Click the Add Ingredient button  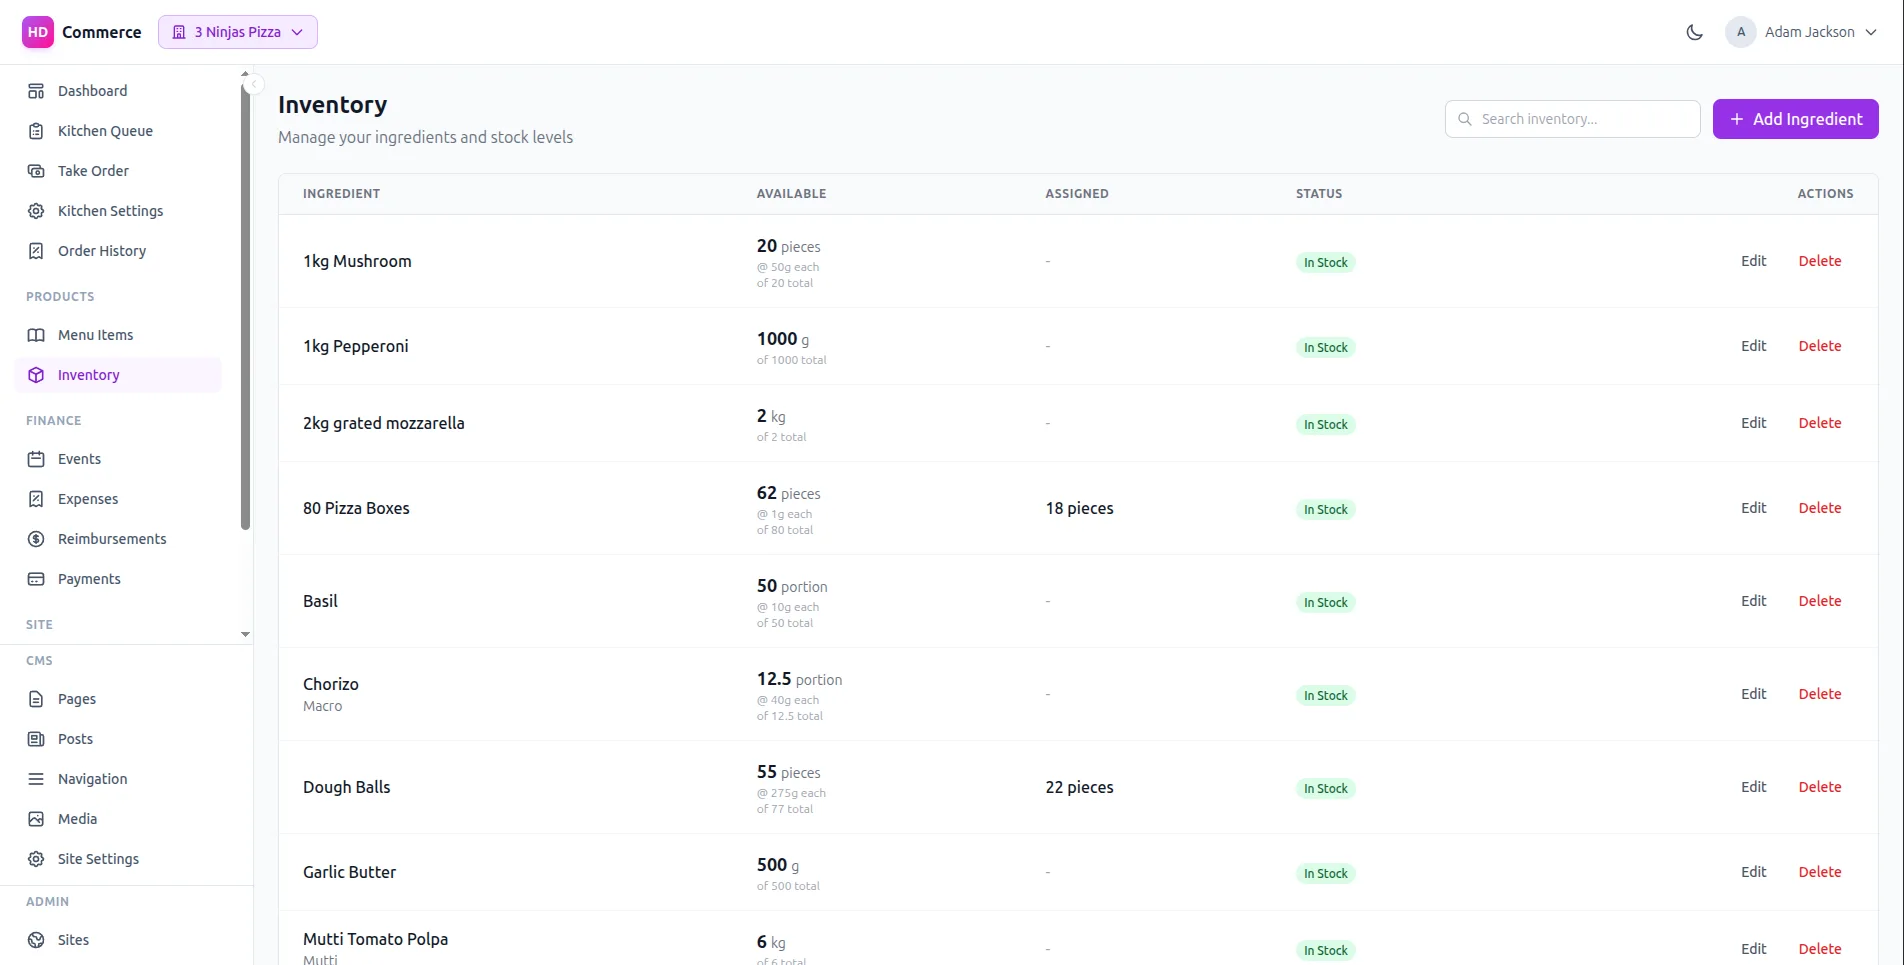pyautogui.click(x=1795, y=118)
